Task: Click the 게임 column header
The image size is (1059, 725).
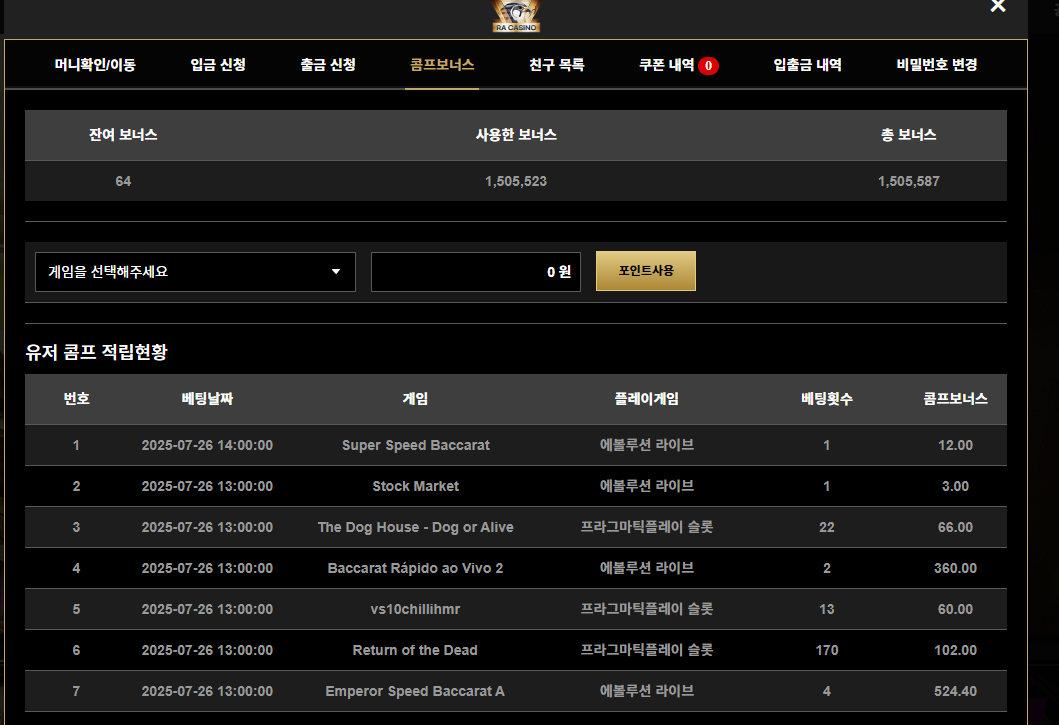Action: 415,399
